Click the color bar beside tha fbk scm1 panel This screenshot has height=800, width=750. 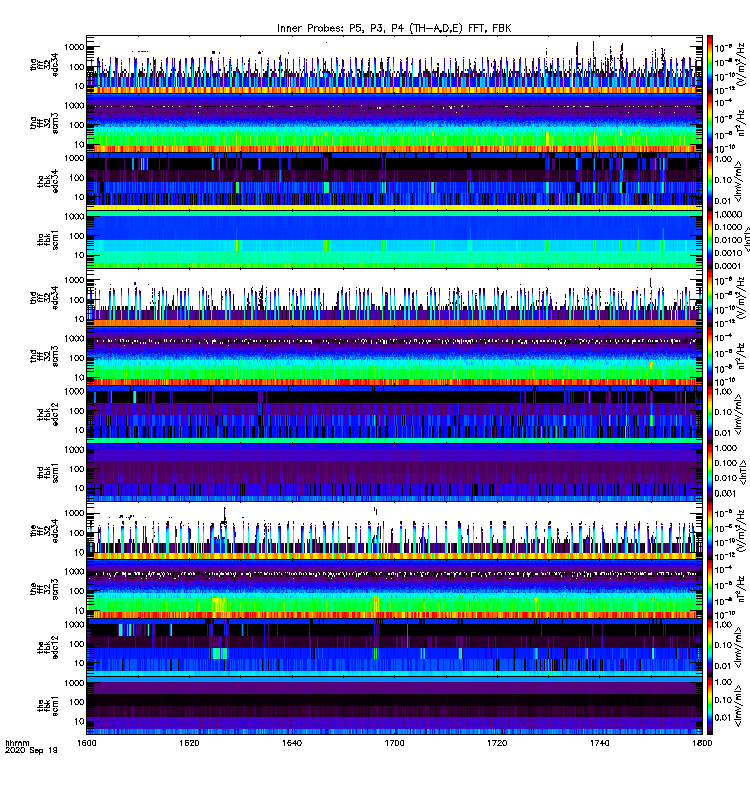click(710, 239)
